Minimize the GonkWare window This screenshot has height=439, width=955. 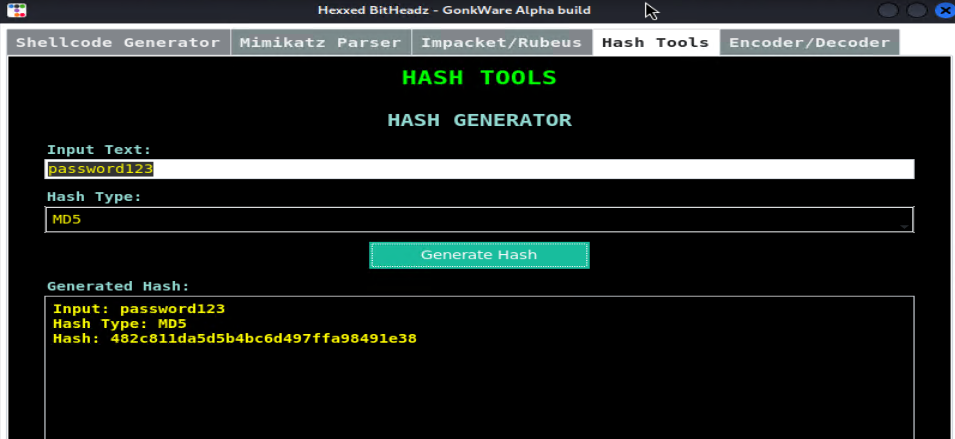pos(889,11)
